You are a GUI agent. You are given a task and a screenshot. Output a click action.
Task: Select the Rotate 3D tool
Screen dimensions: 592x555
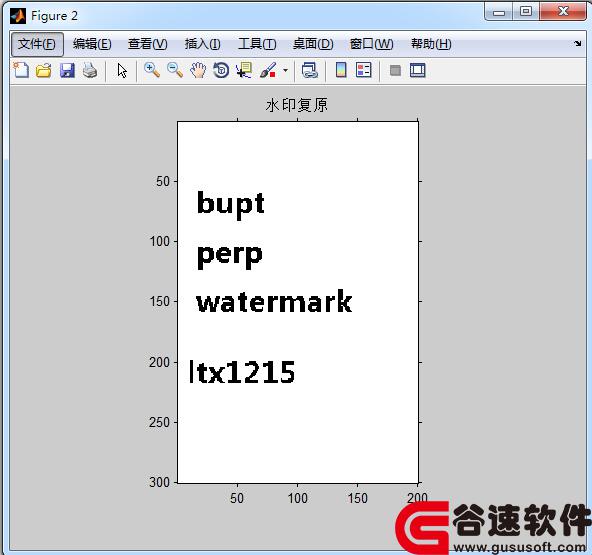[221, 70]
